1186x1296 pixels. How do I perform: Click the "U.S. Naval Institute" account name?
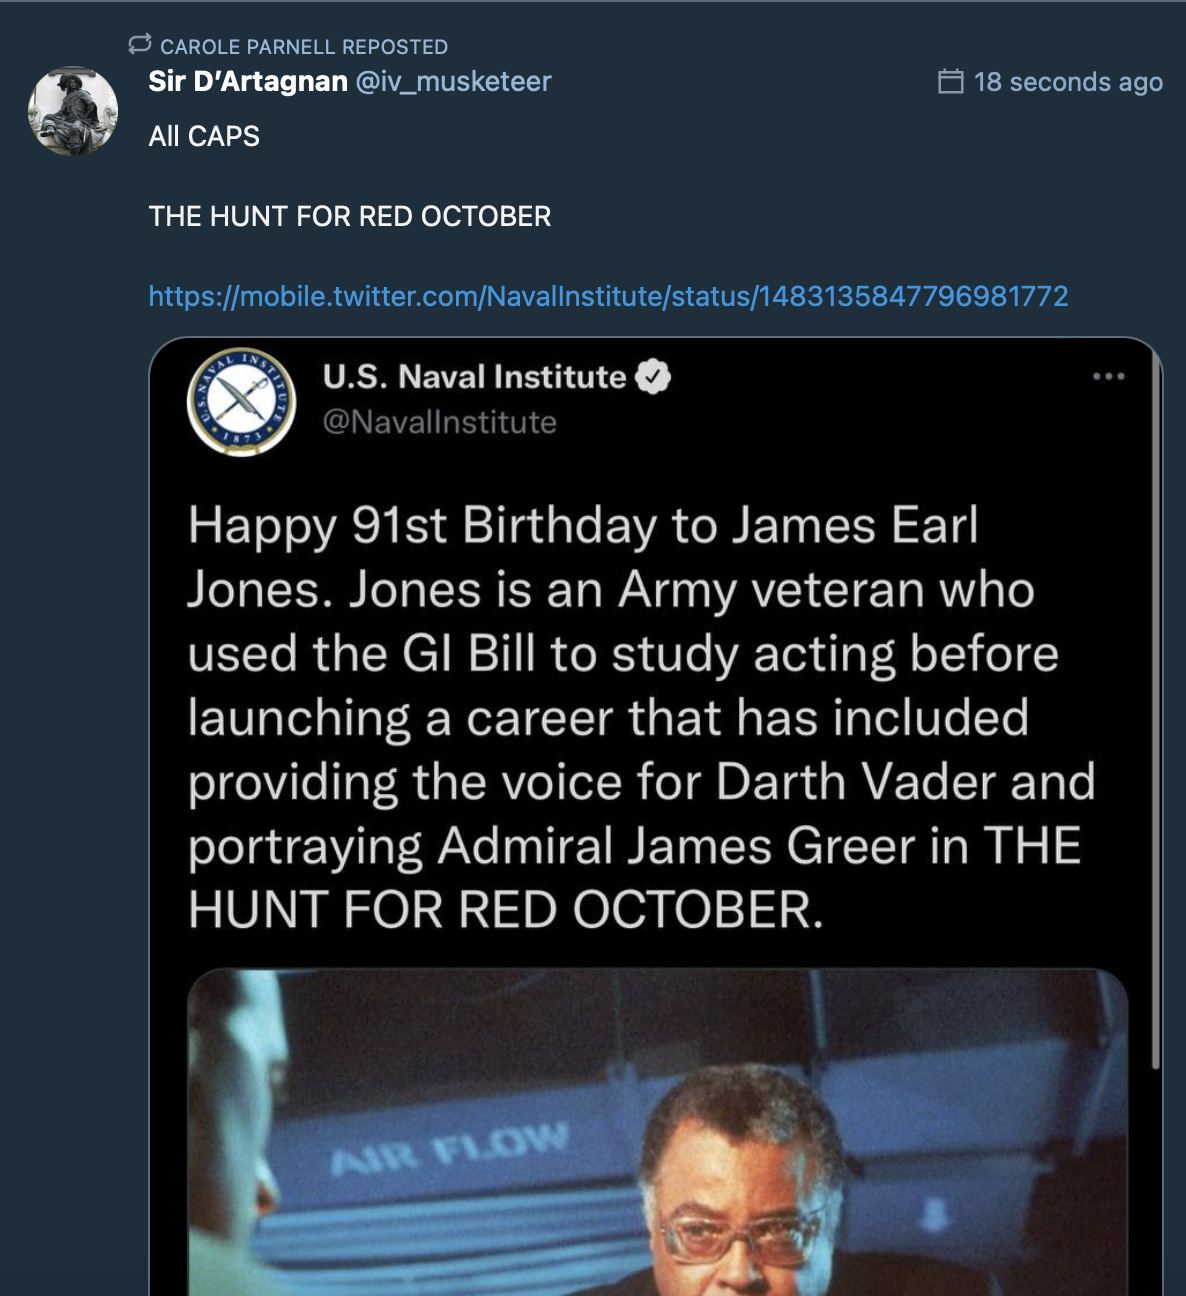coord(474,377)
